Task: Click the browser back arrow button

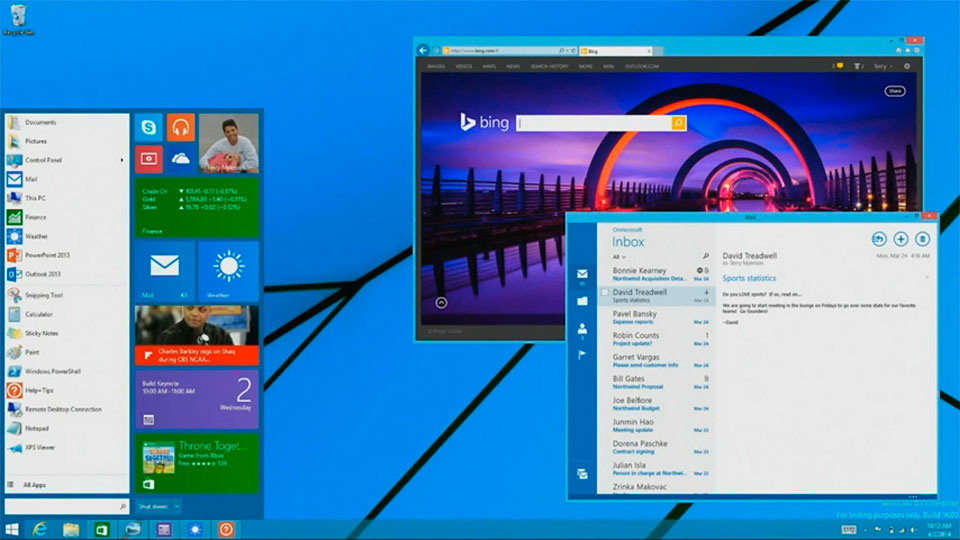Action: pos(423,50)
